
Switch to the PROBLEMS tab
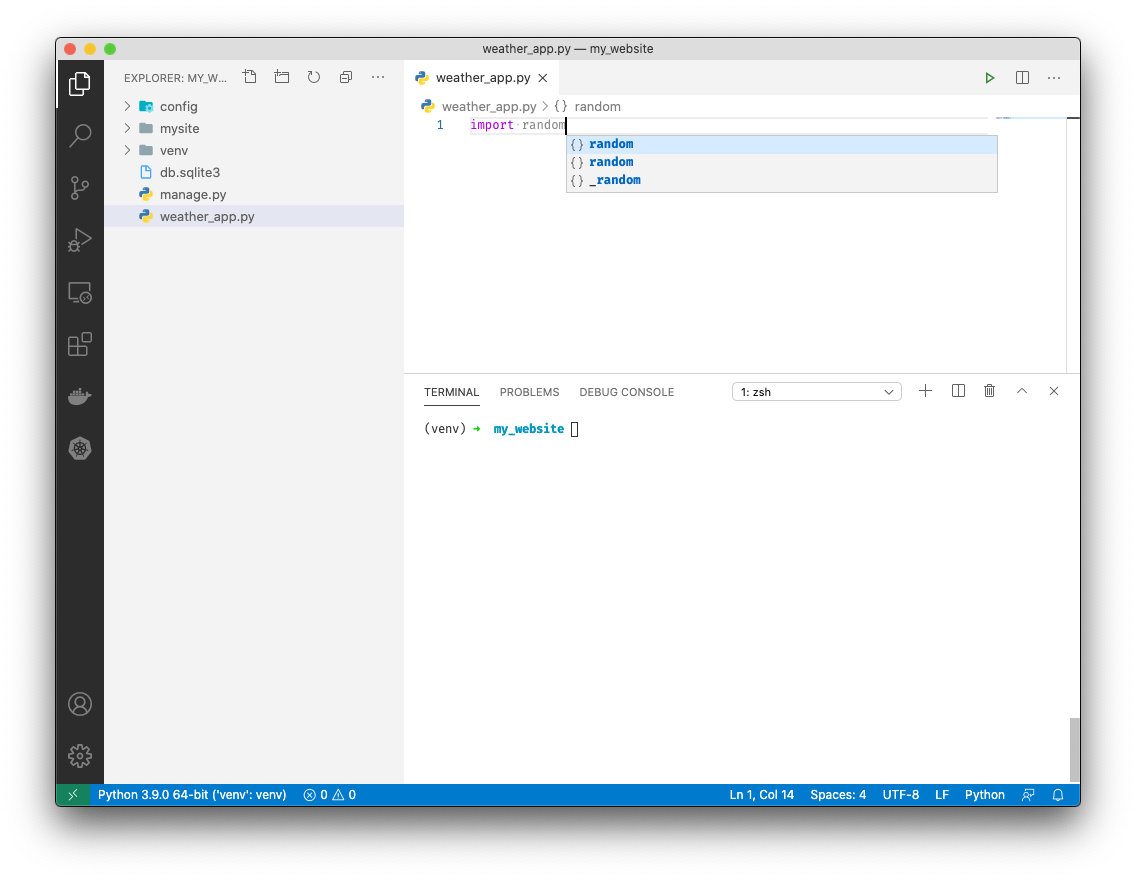pos(529,392)
